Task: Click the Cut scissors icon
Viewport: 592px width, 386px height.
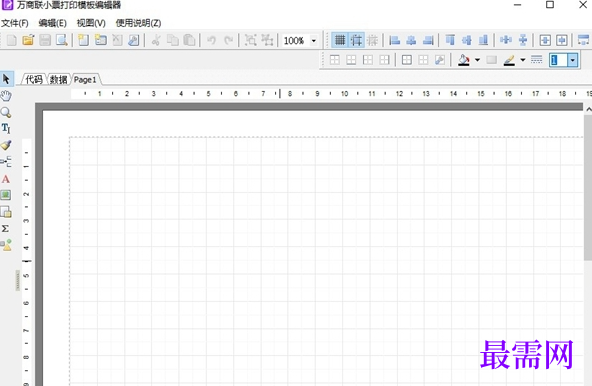Action: [156, 40]
